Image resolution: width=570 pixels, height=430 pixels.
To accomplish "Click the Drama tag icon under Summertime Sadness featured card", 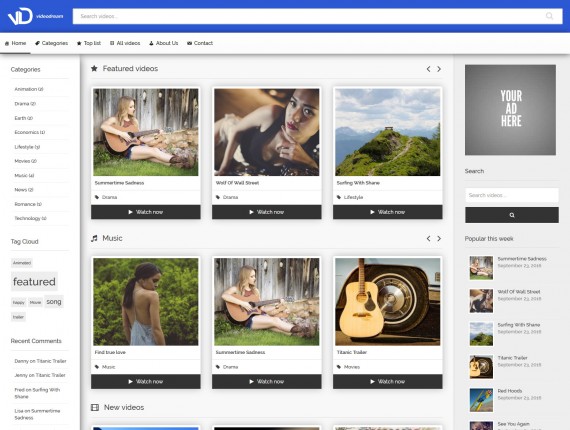I will pyautogui.click(x=97, y=197).
